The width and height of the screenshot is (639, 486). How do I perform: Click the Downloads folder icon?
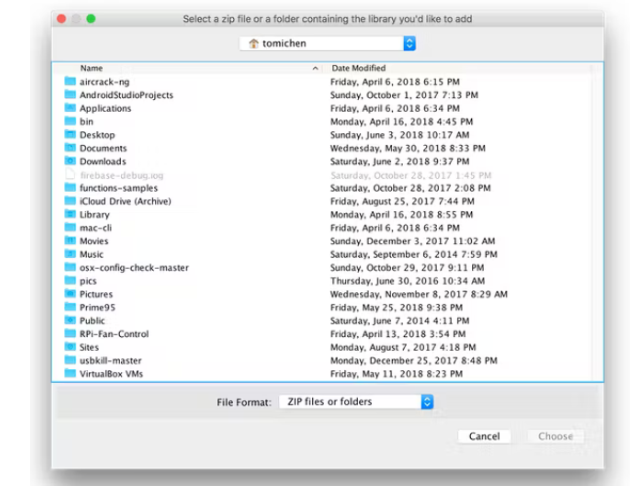pyautogui.click(x=70, y=161)
